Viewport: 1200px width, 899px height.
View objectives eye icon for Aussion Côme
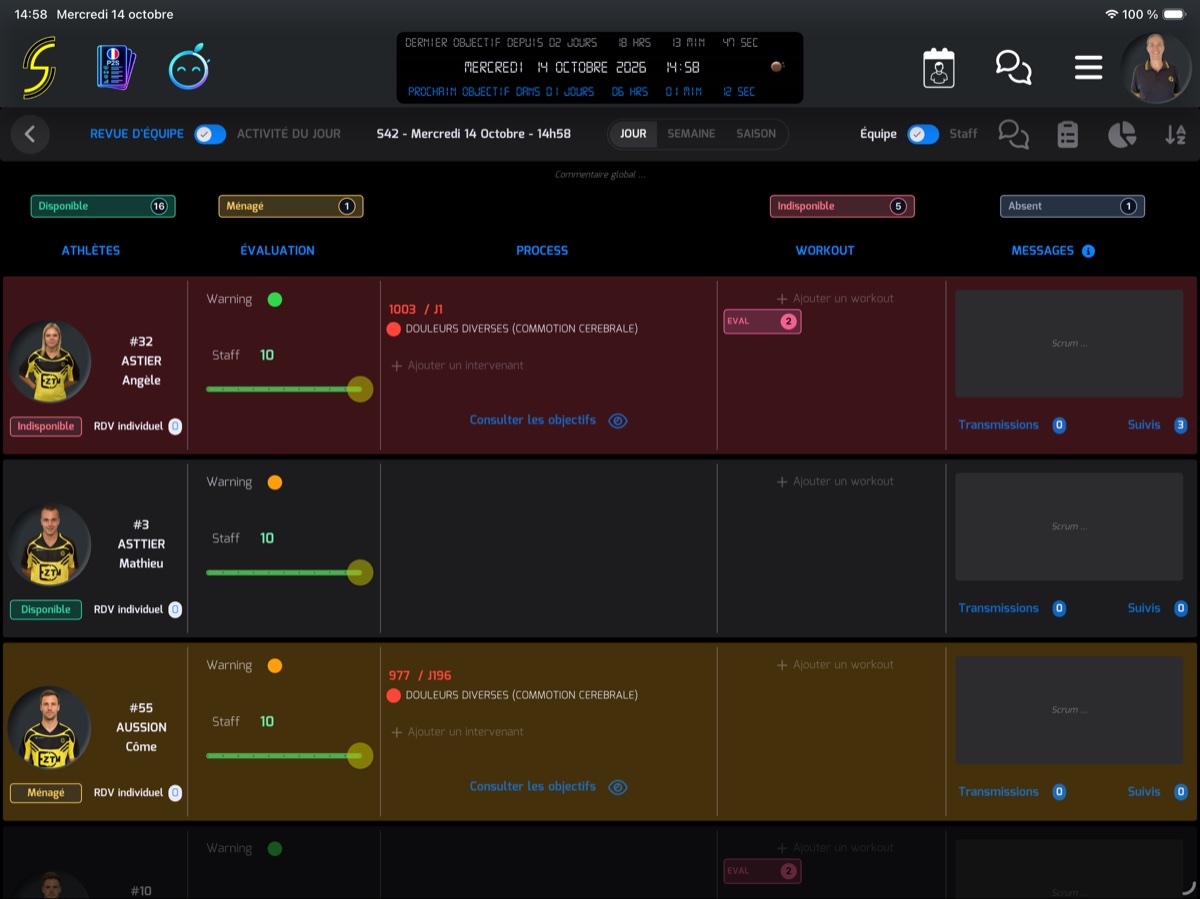pos(618,787)
